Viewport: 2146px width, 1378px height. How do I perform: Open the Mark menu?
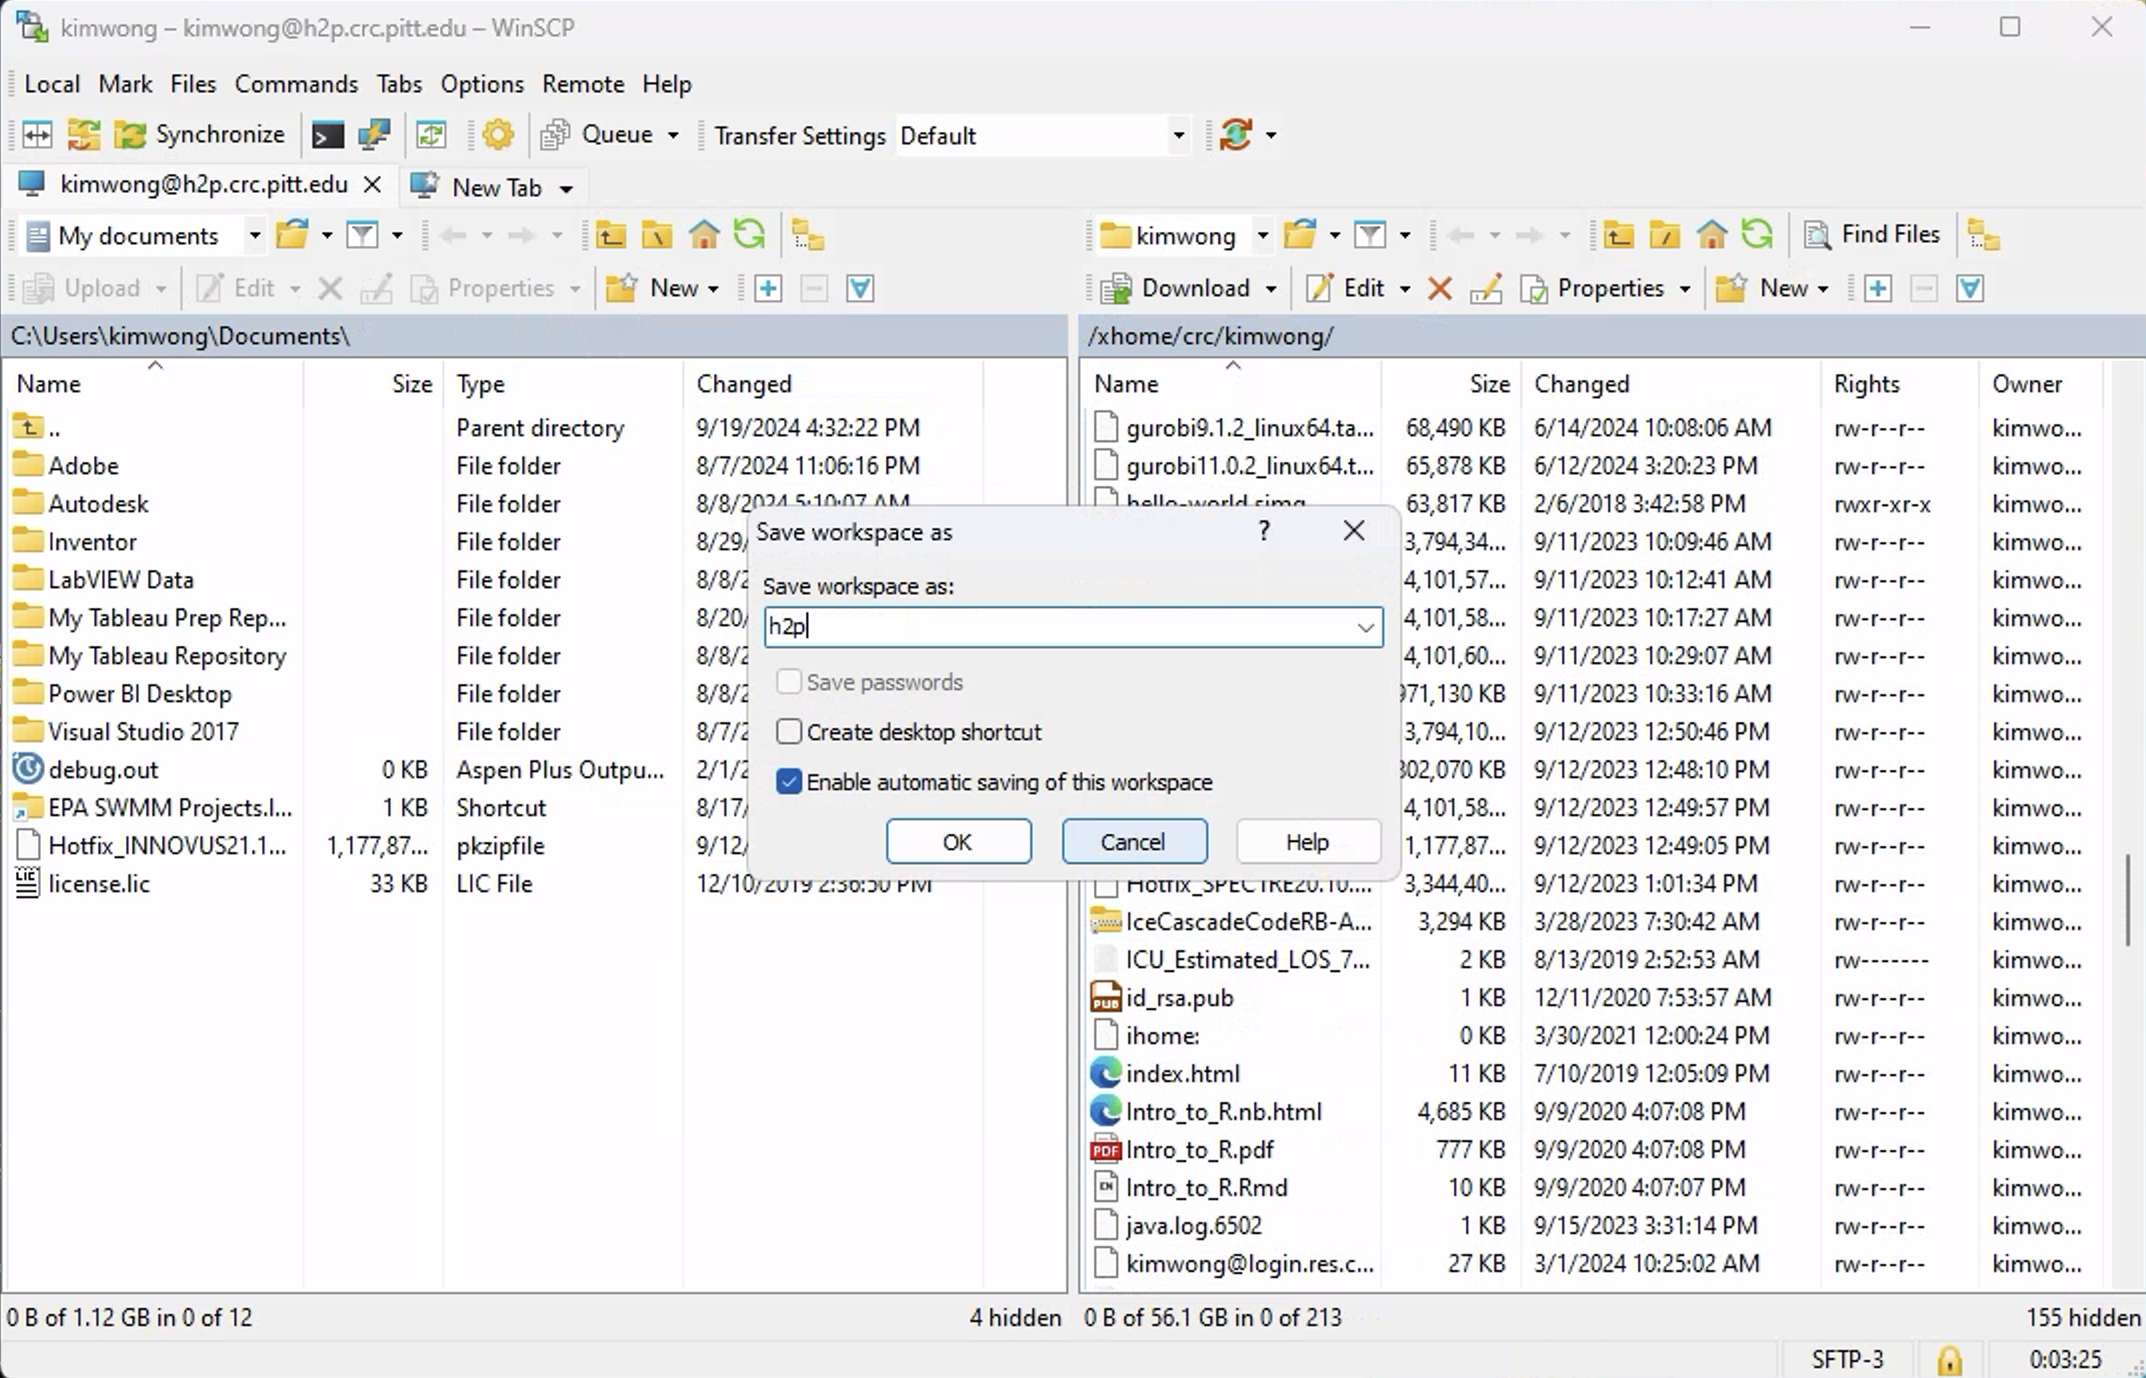tap(125, 84)
